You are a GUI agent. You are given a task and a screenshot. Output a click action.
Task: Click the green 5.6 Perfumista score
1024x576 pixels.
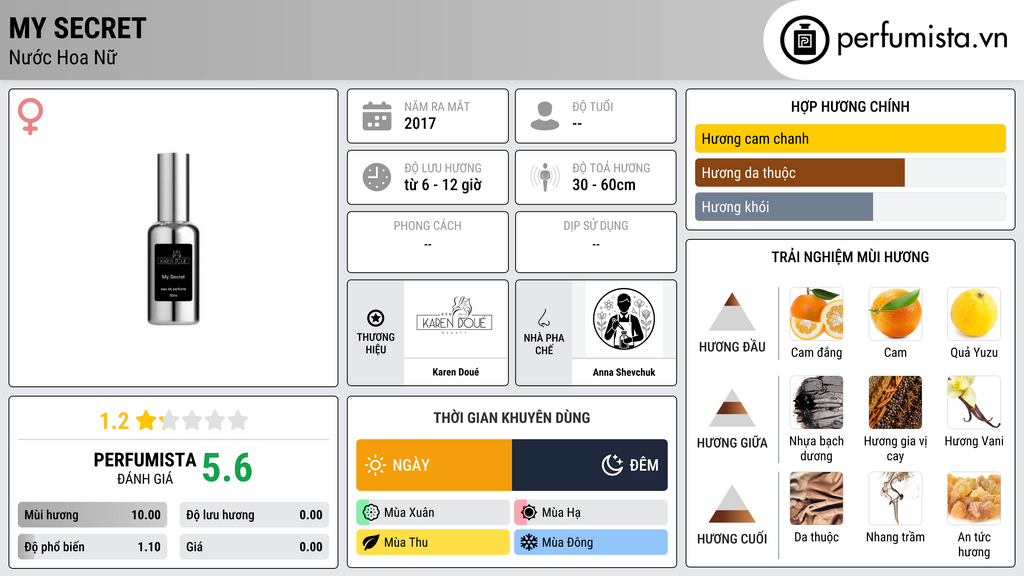tap(227, 468)
